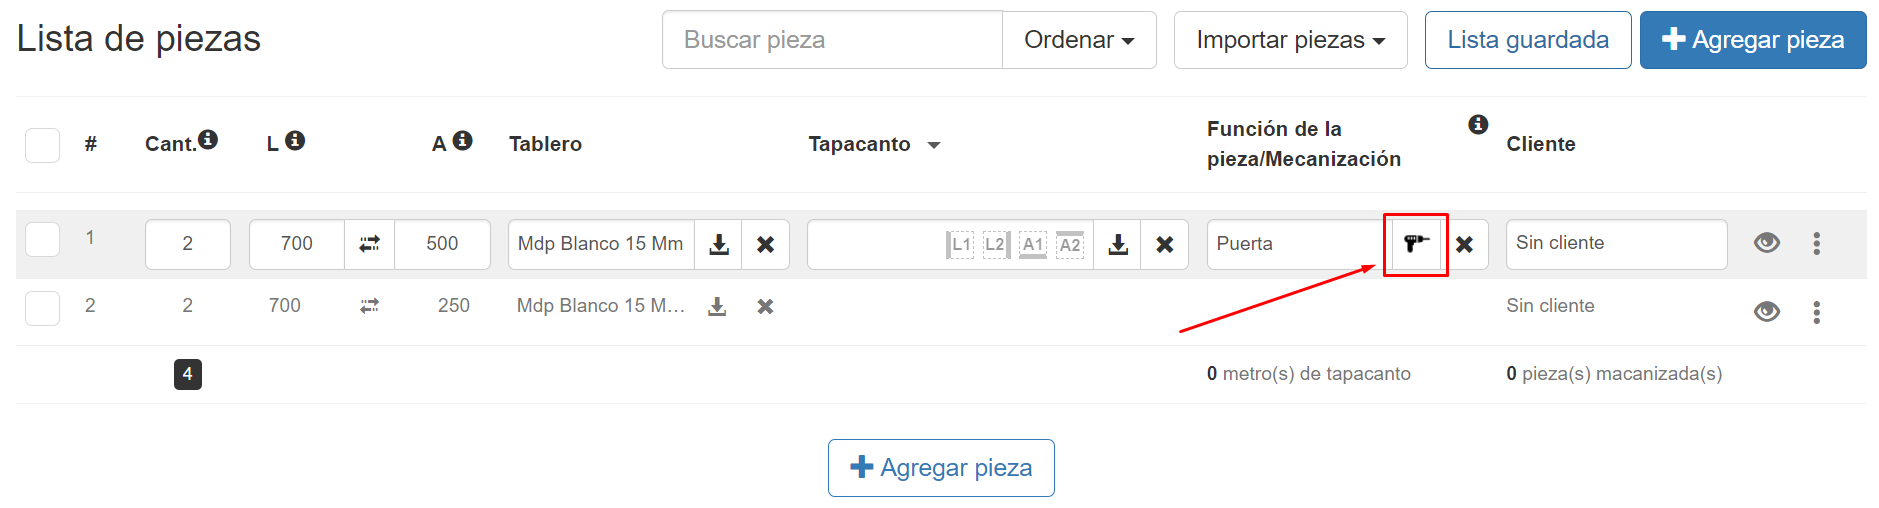Click the download icon beside row 1 edge banding
Viewport: 1879px width, 508px height.
click(1118, 244)
